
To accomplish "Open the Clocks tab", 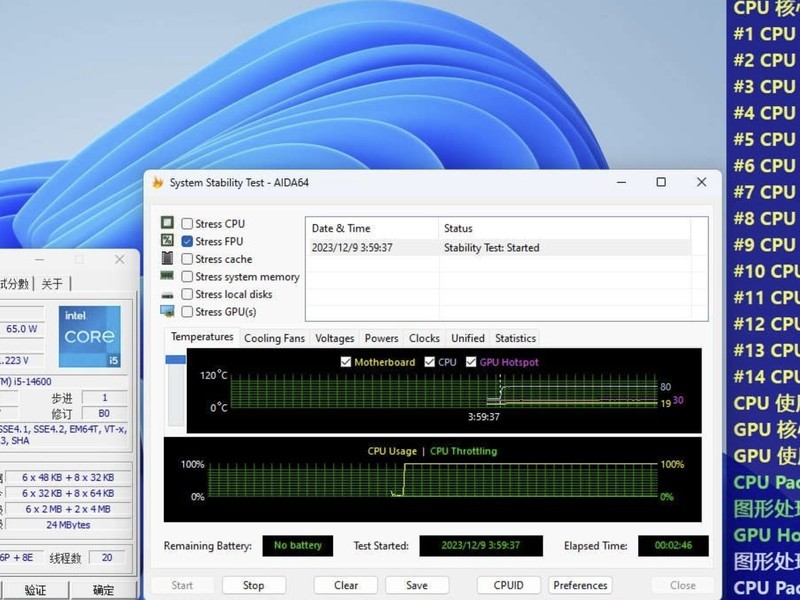I will 424,338.
